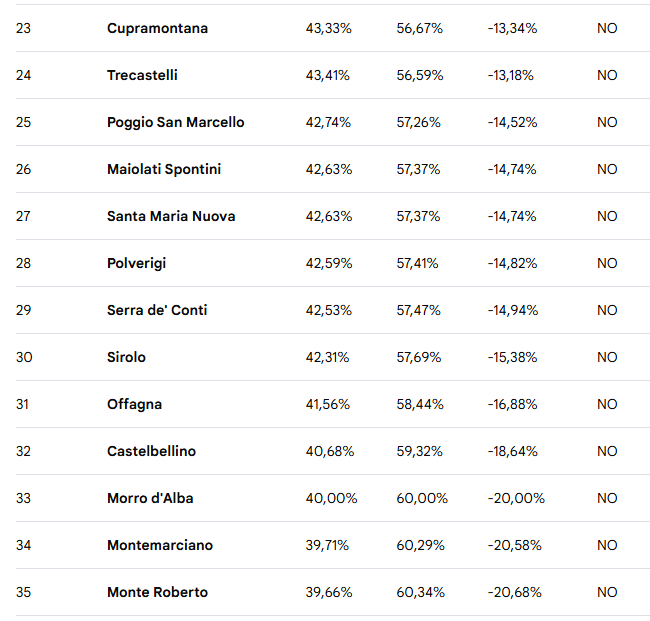The height and width of the screenshot is (621, 650).
Task: Click the Monte Roberto name
Action: [x=157, y=592]
